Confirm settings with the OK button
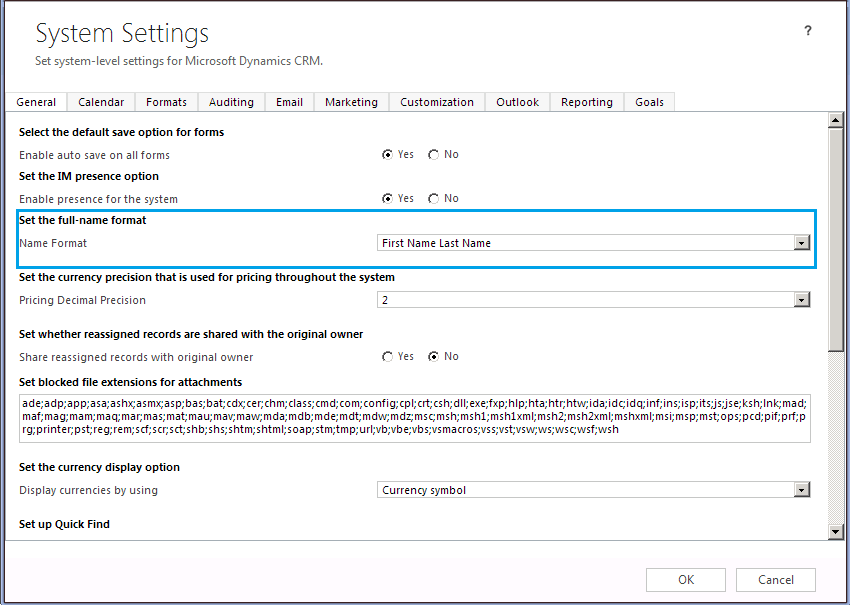 [686, 579]
